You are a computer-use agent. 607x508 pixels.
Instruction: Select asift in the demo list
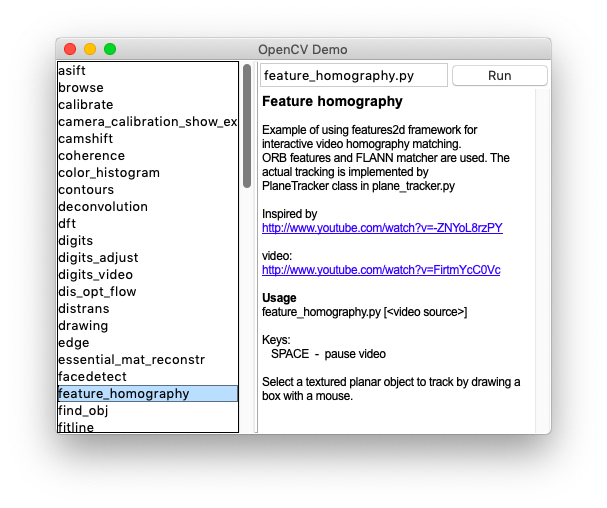pyautogui.click(x=148, y=70)
